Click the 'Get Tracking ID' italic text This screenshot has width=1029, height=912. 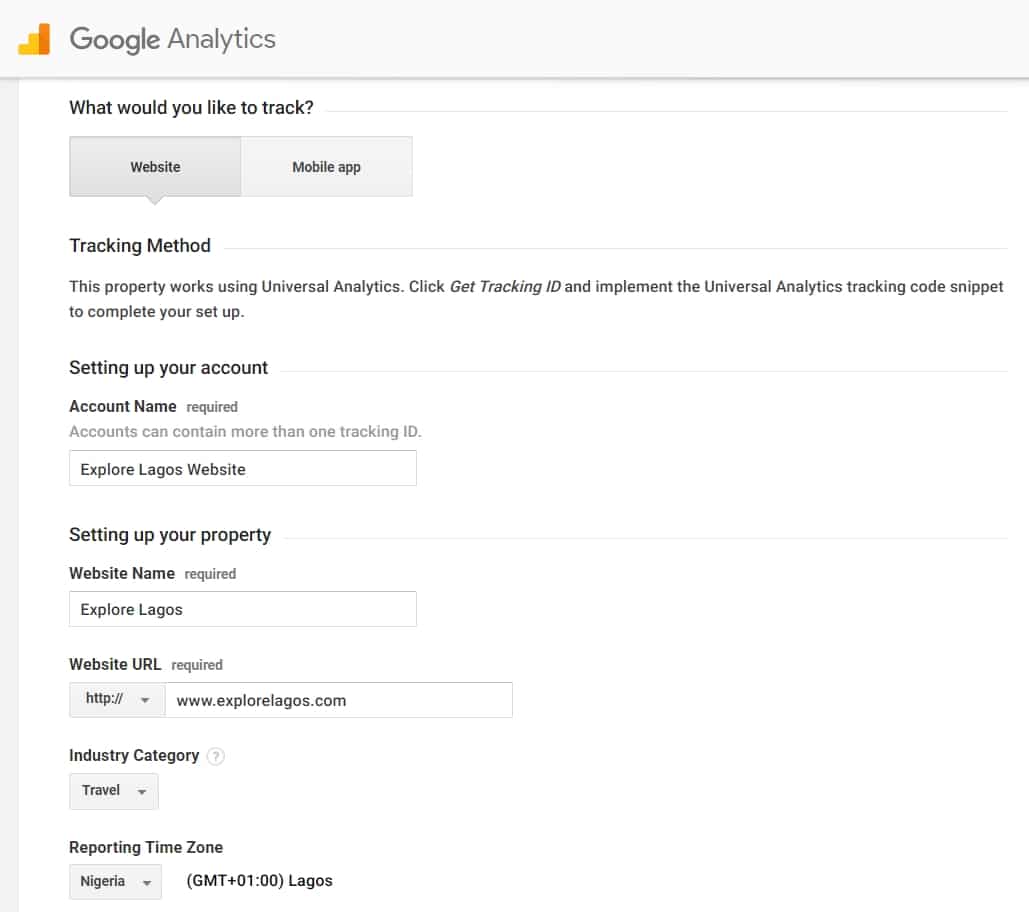pyautogui.click(x=505, y=287)
